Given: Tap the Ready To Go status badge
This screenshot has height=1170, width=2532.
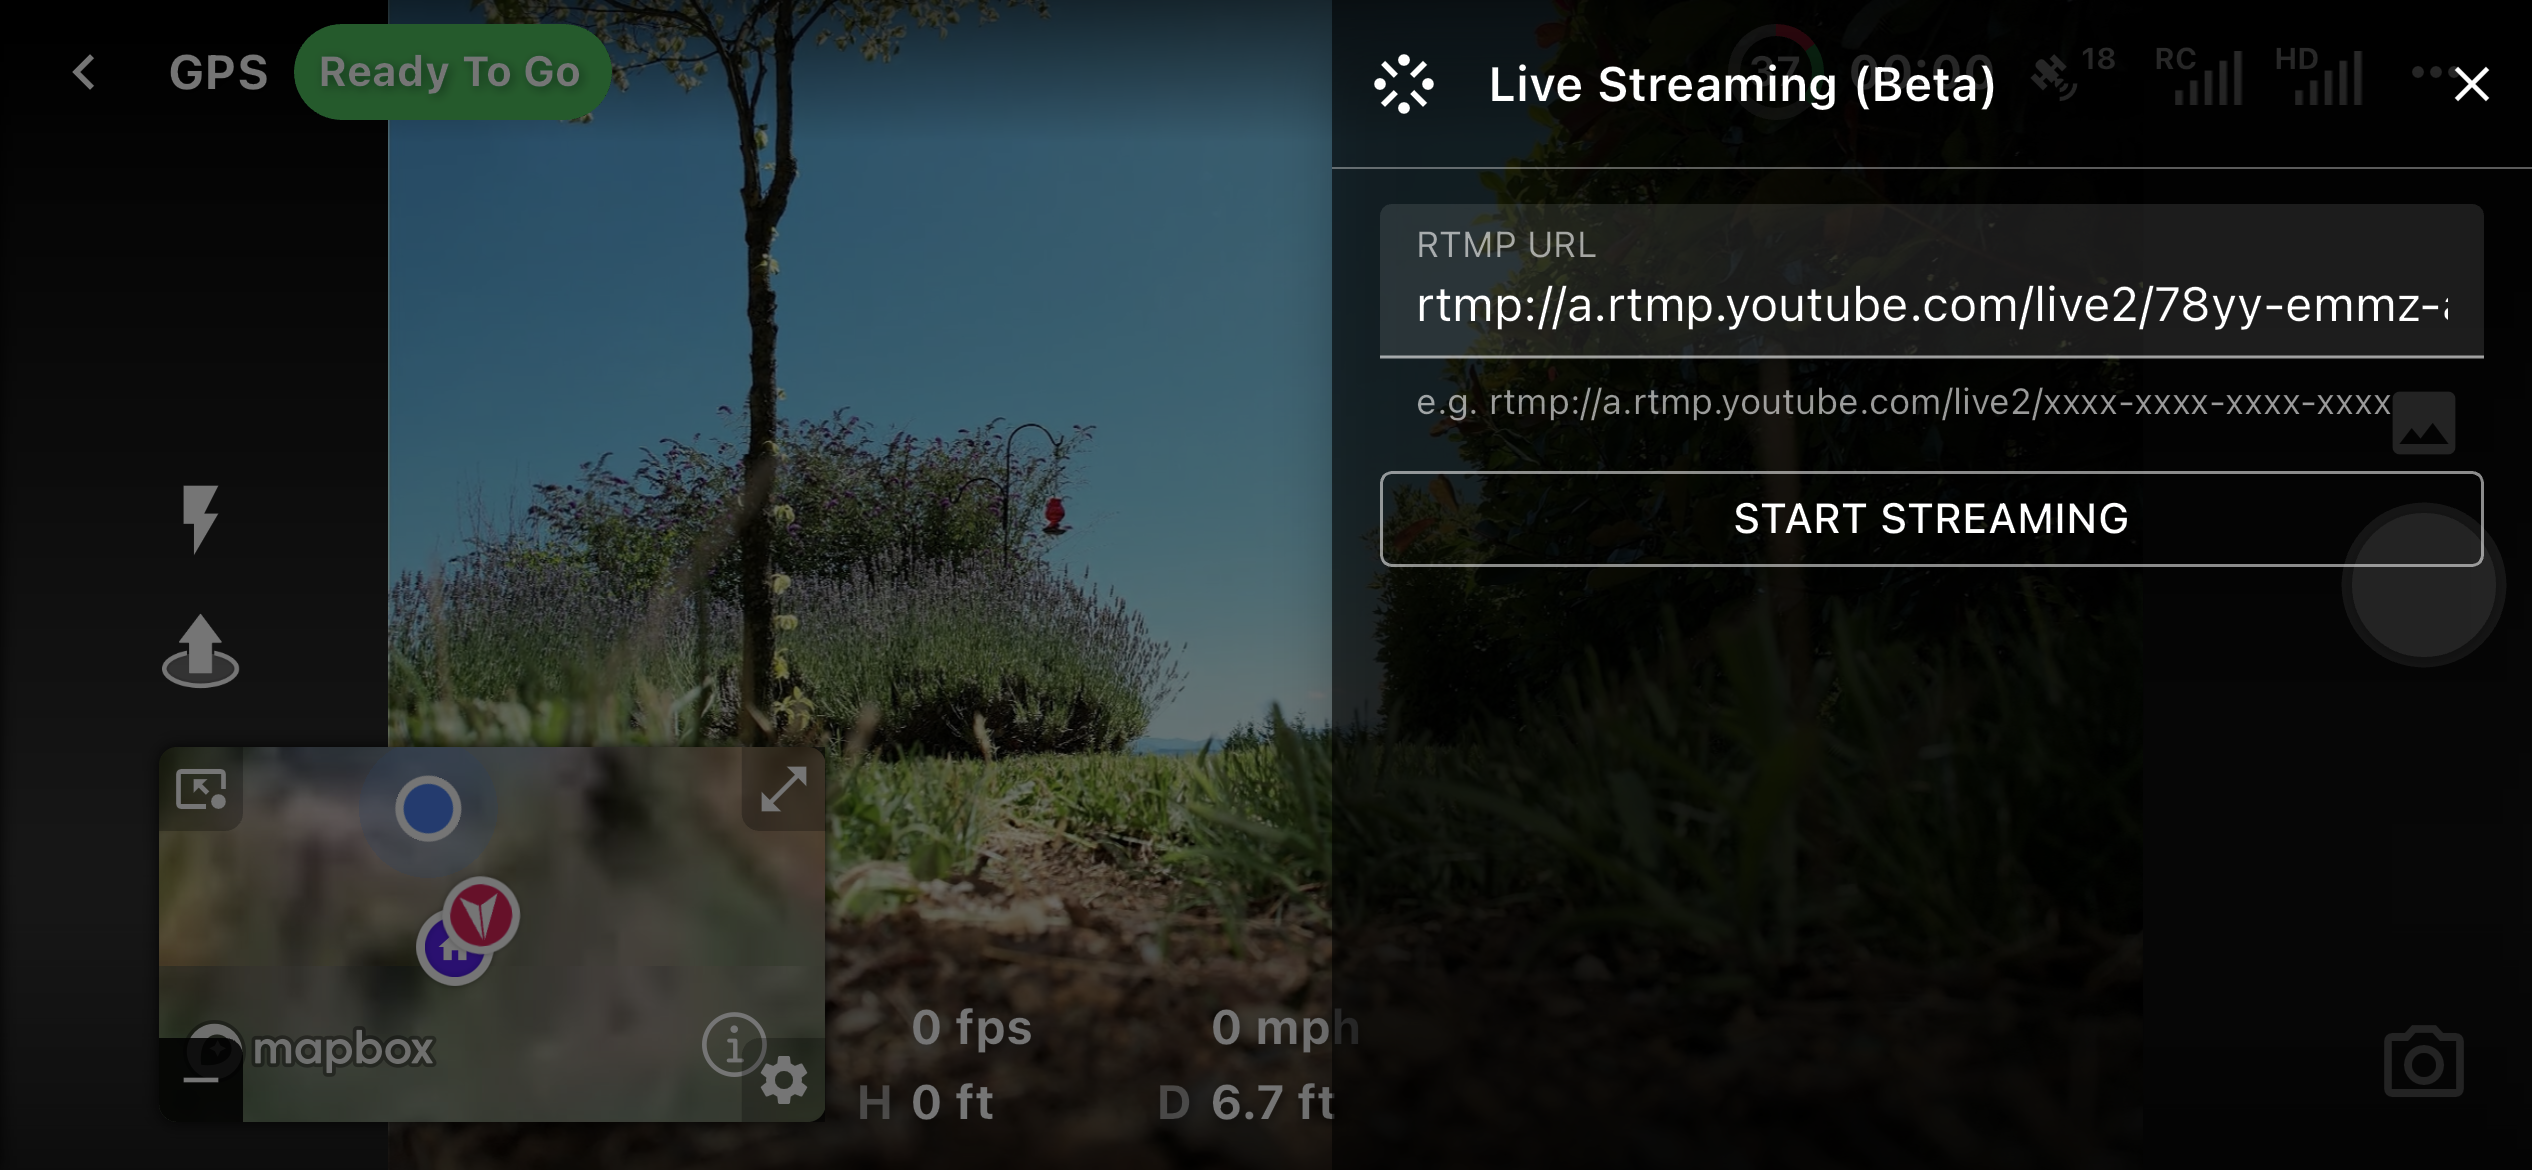Looking at the screenshot, I should [451, 72].
